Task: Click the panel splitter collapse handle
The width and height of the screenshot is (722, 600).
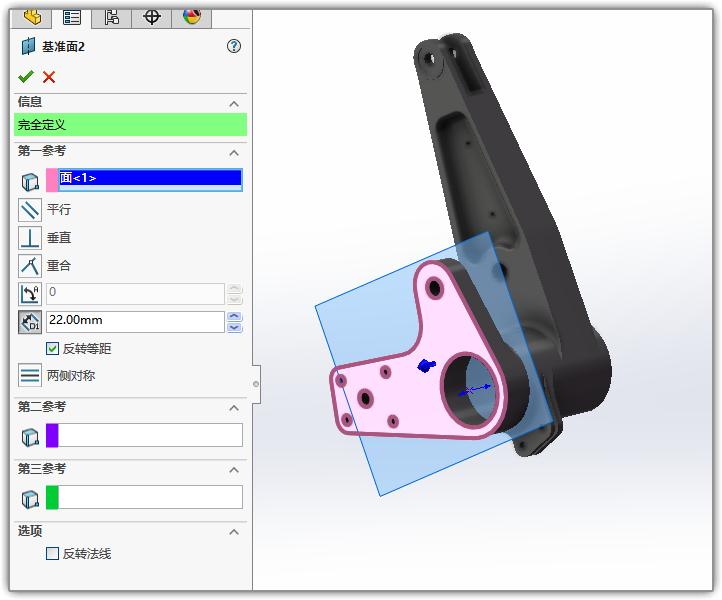Action: click(256, 384)
